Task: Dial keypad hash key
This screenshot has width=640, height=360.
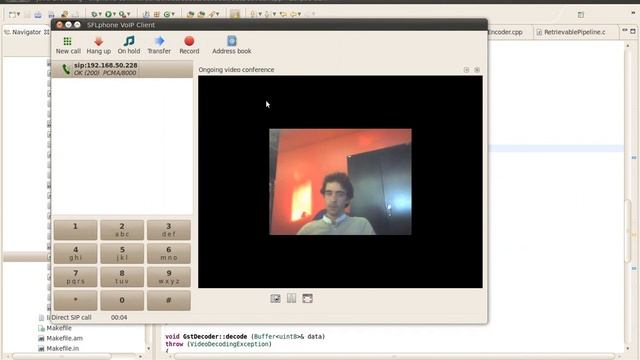Action: point(169,300)
